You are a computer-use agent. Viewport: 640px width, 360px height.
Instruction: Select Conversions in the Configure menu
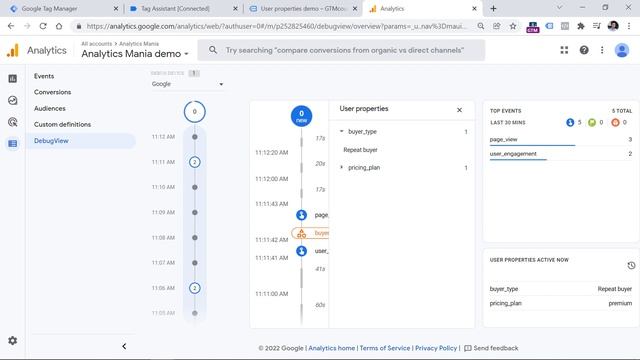(53, 92)
